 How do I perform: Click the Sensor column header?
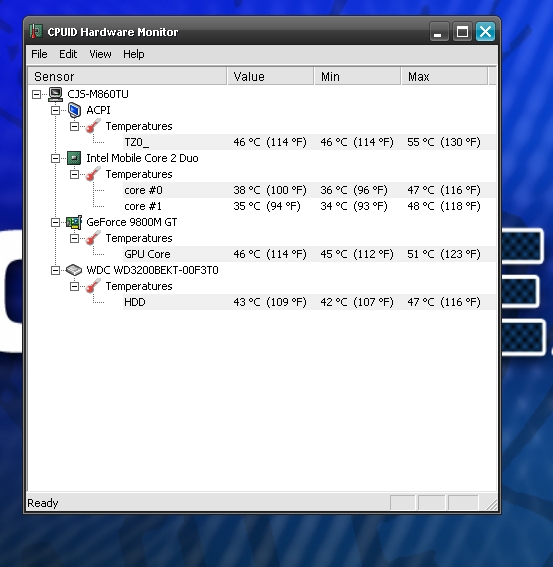127,76
